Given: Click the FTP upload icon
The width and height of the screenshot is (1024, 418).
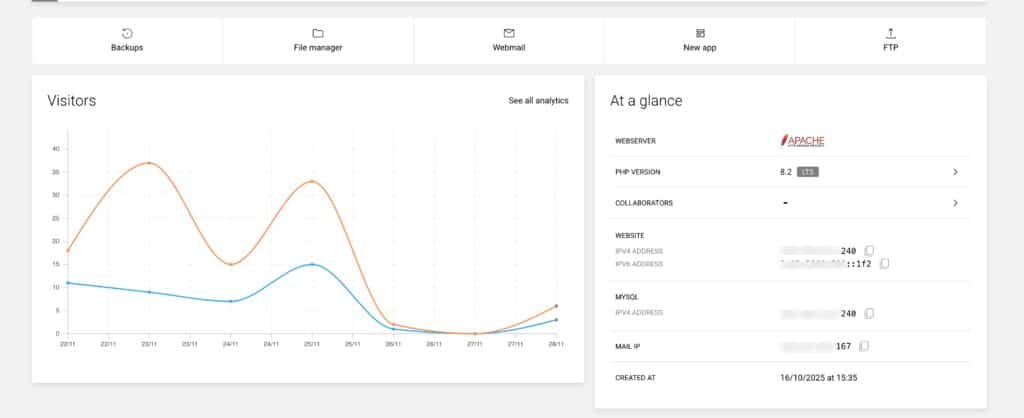Looking at the screenshot, I should point(891,33).
